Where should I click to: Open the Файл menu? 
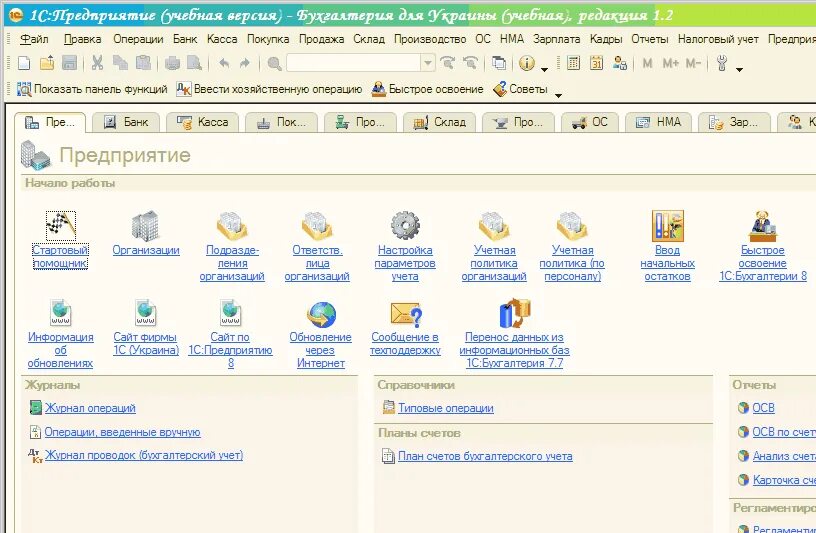click(x=34, y=39)
